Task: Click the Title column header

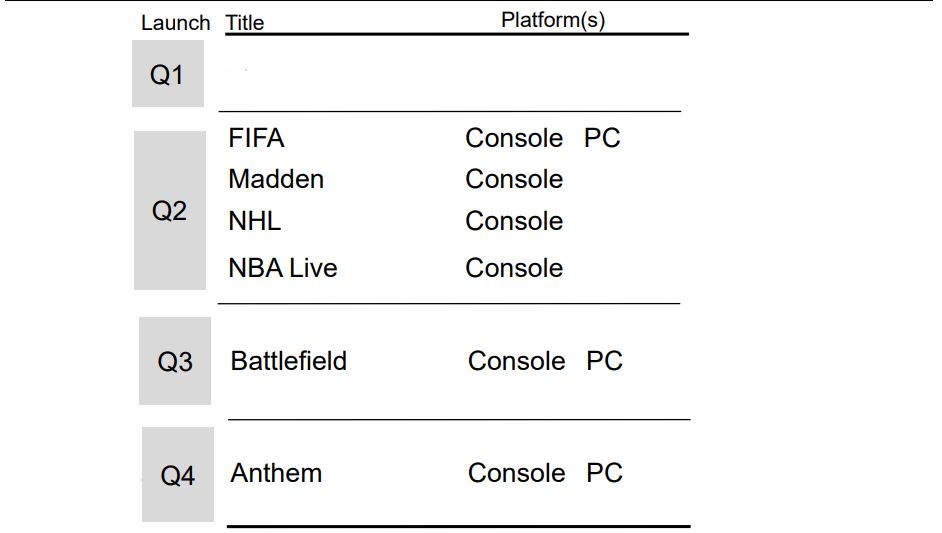Action: pos(245,23)
